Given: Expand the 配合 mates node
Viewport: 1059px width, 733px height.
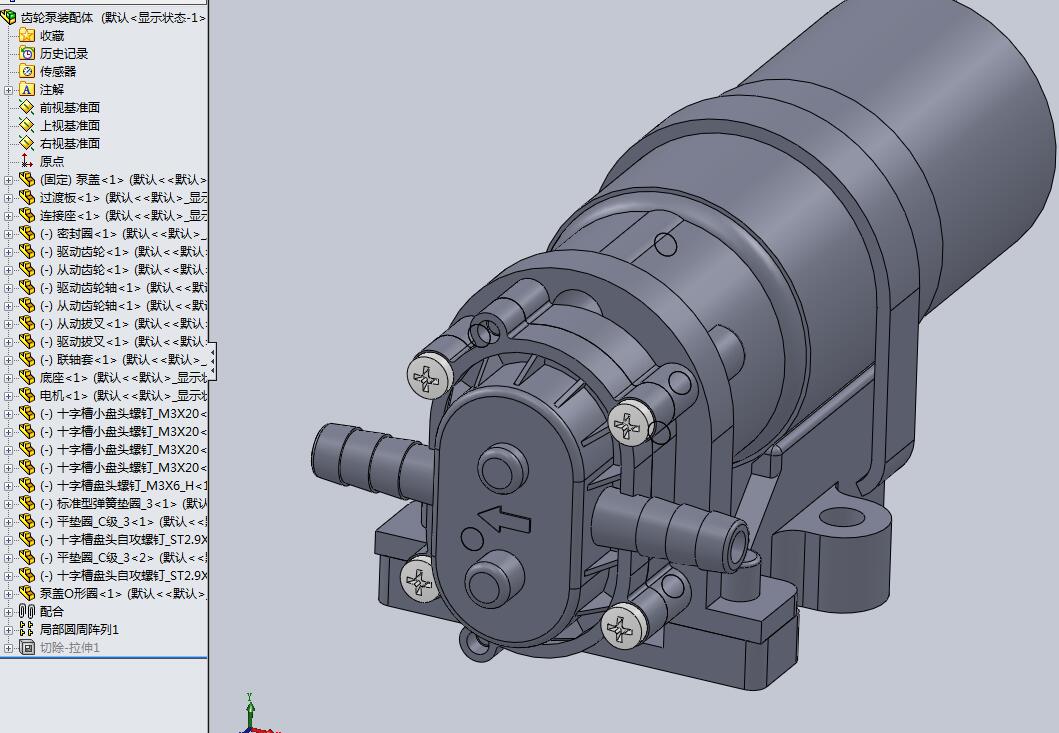Looking at the screenshot, I should click(8, 611).
